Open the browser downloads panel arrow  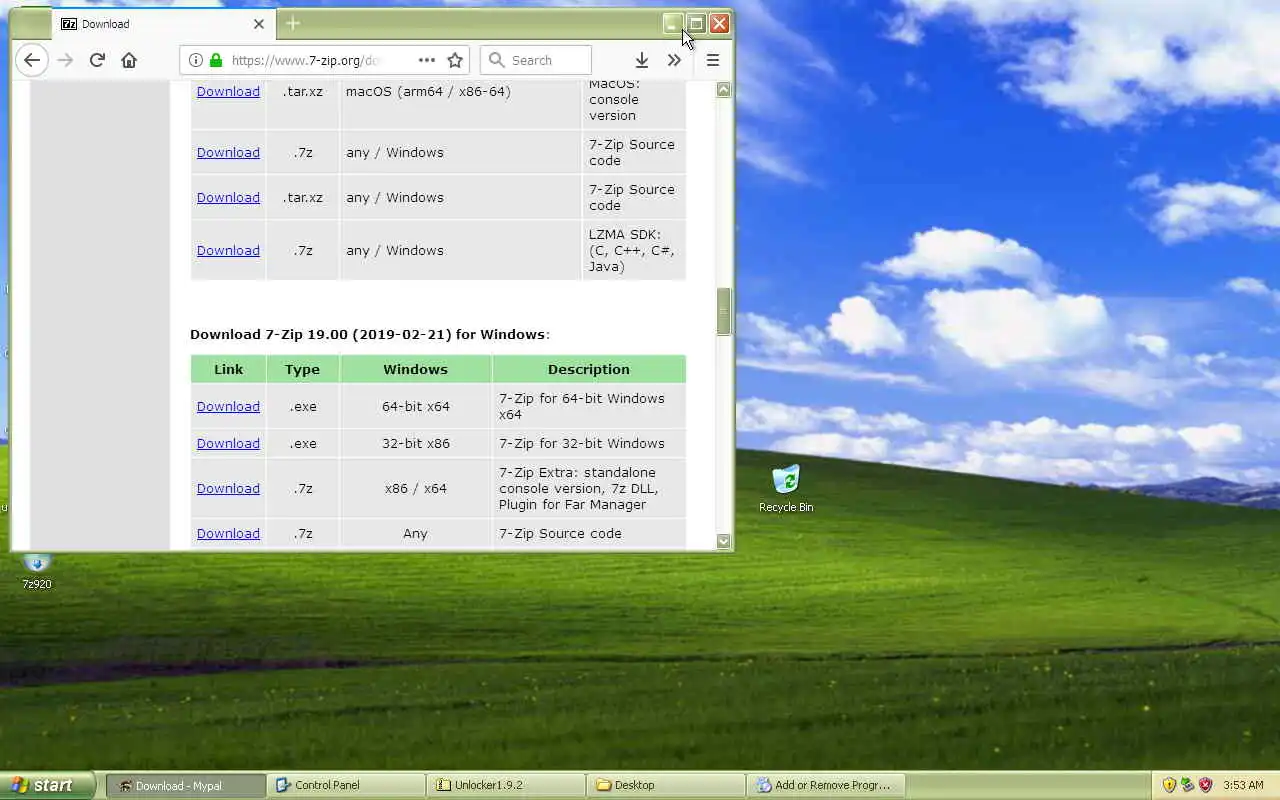[x=642, y=60]
